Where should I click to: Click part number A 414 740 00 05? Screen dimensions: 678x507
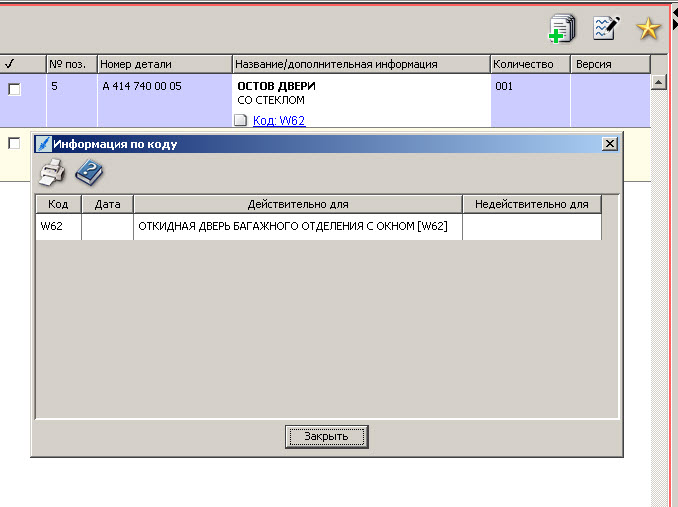pos(142,87)
